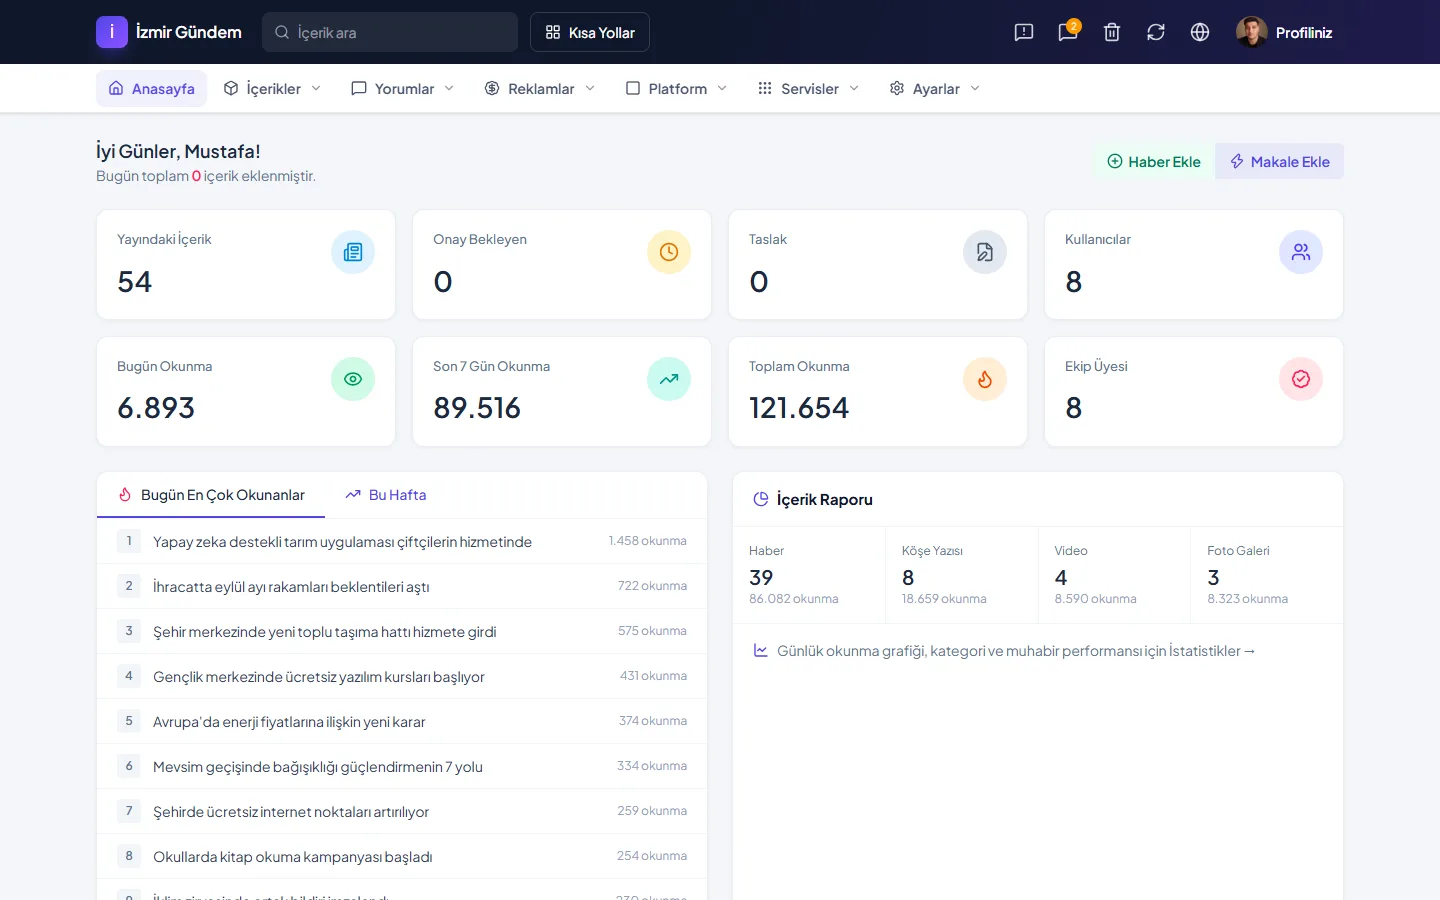Click the İzmir Gündem logo icon

(112, 32)
